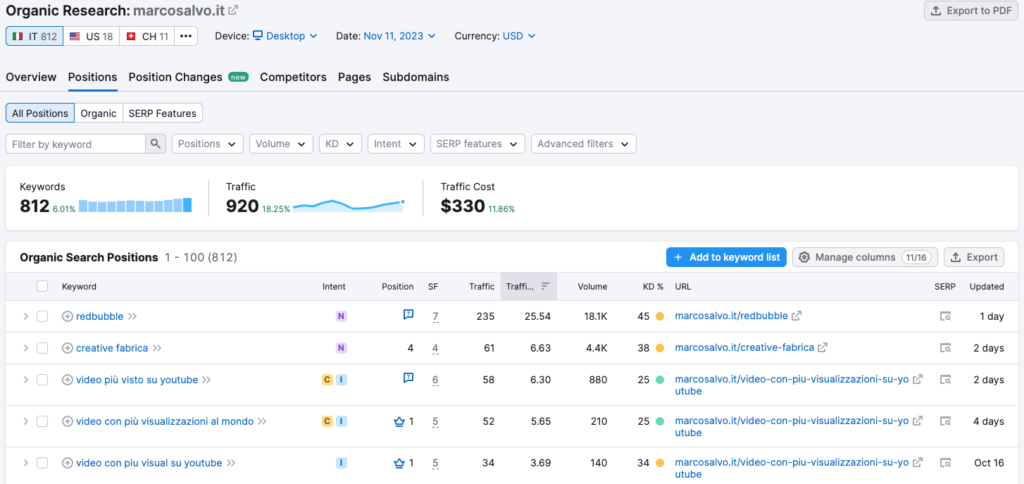1024x484 pixels.
Task: Click crown icon for 'video con più visualizzazioni al mondo'
Action: [400, 422]
